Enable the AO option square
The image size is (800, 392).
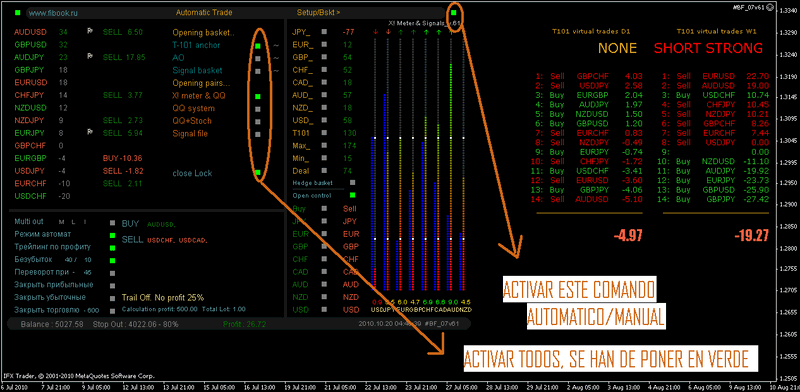(x=258, y=58)
